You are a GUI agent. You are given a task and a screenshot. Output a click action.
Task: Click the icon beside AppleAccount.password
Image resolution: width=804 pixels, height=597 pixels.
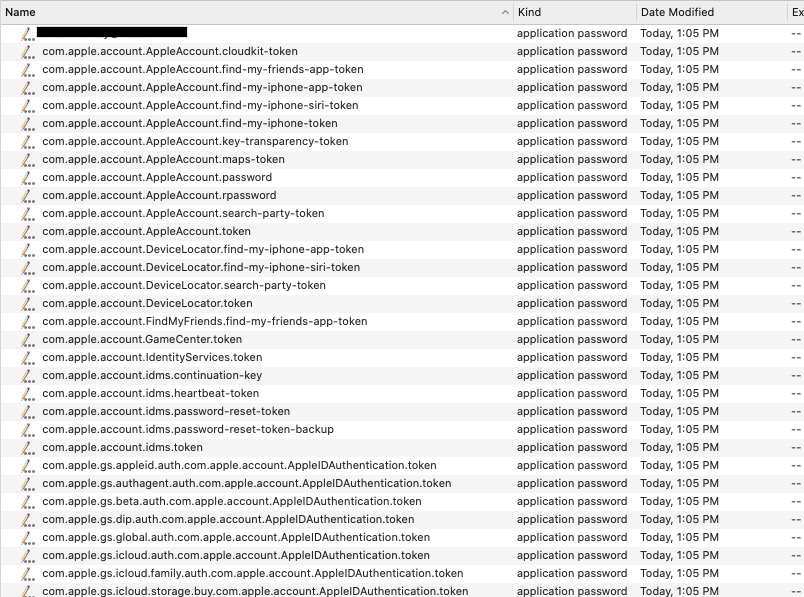coord(28,177)
